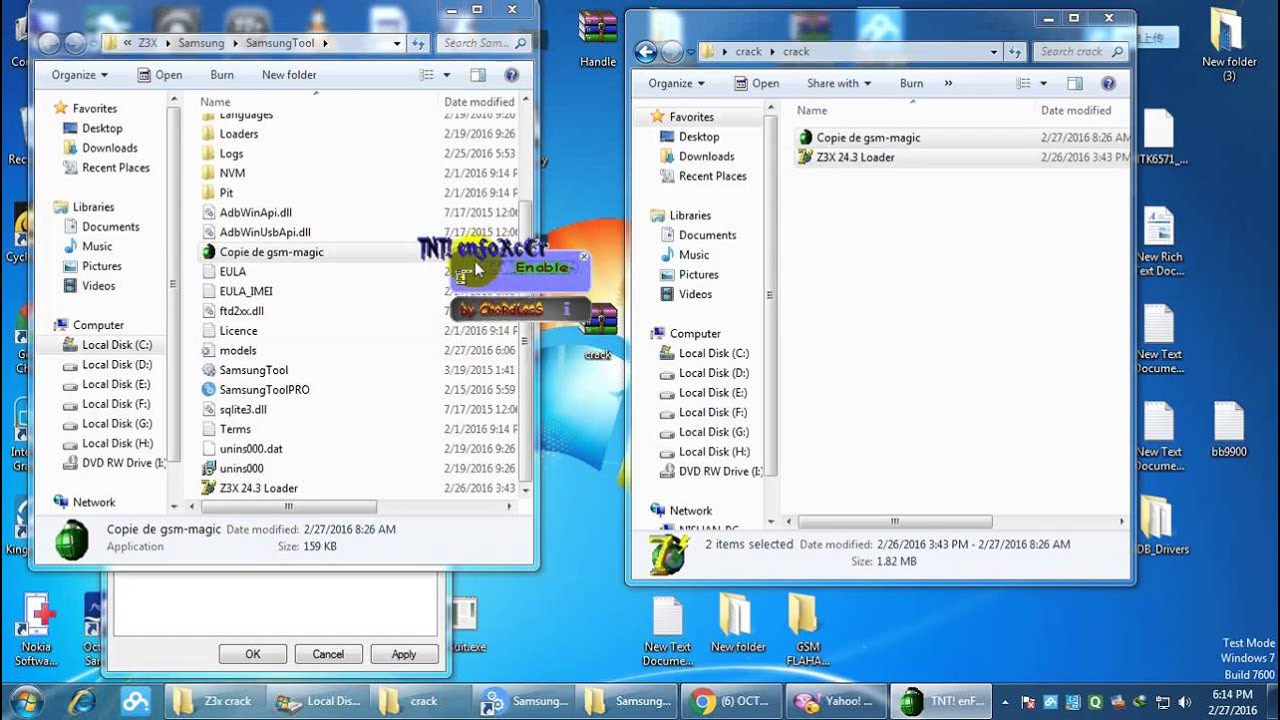Viewport: 1280px width, 720px height.
Task: Click the Enable button on TNT enforcer
Action: pos(541,268)
